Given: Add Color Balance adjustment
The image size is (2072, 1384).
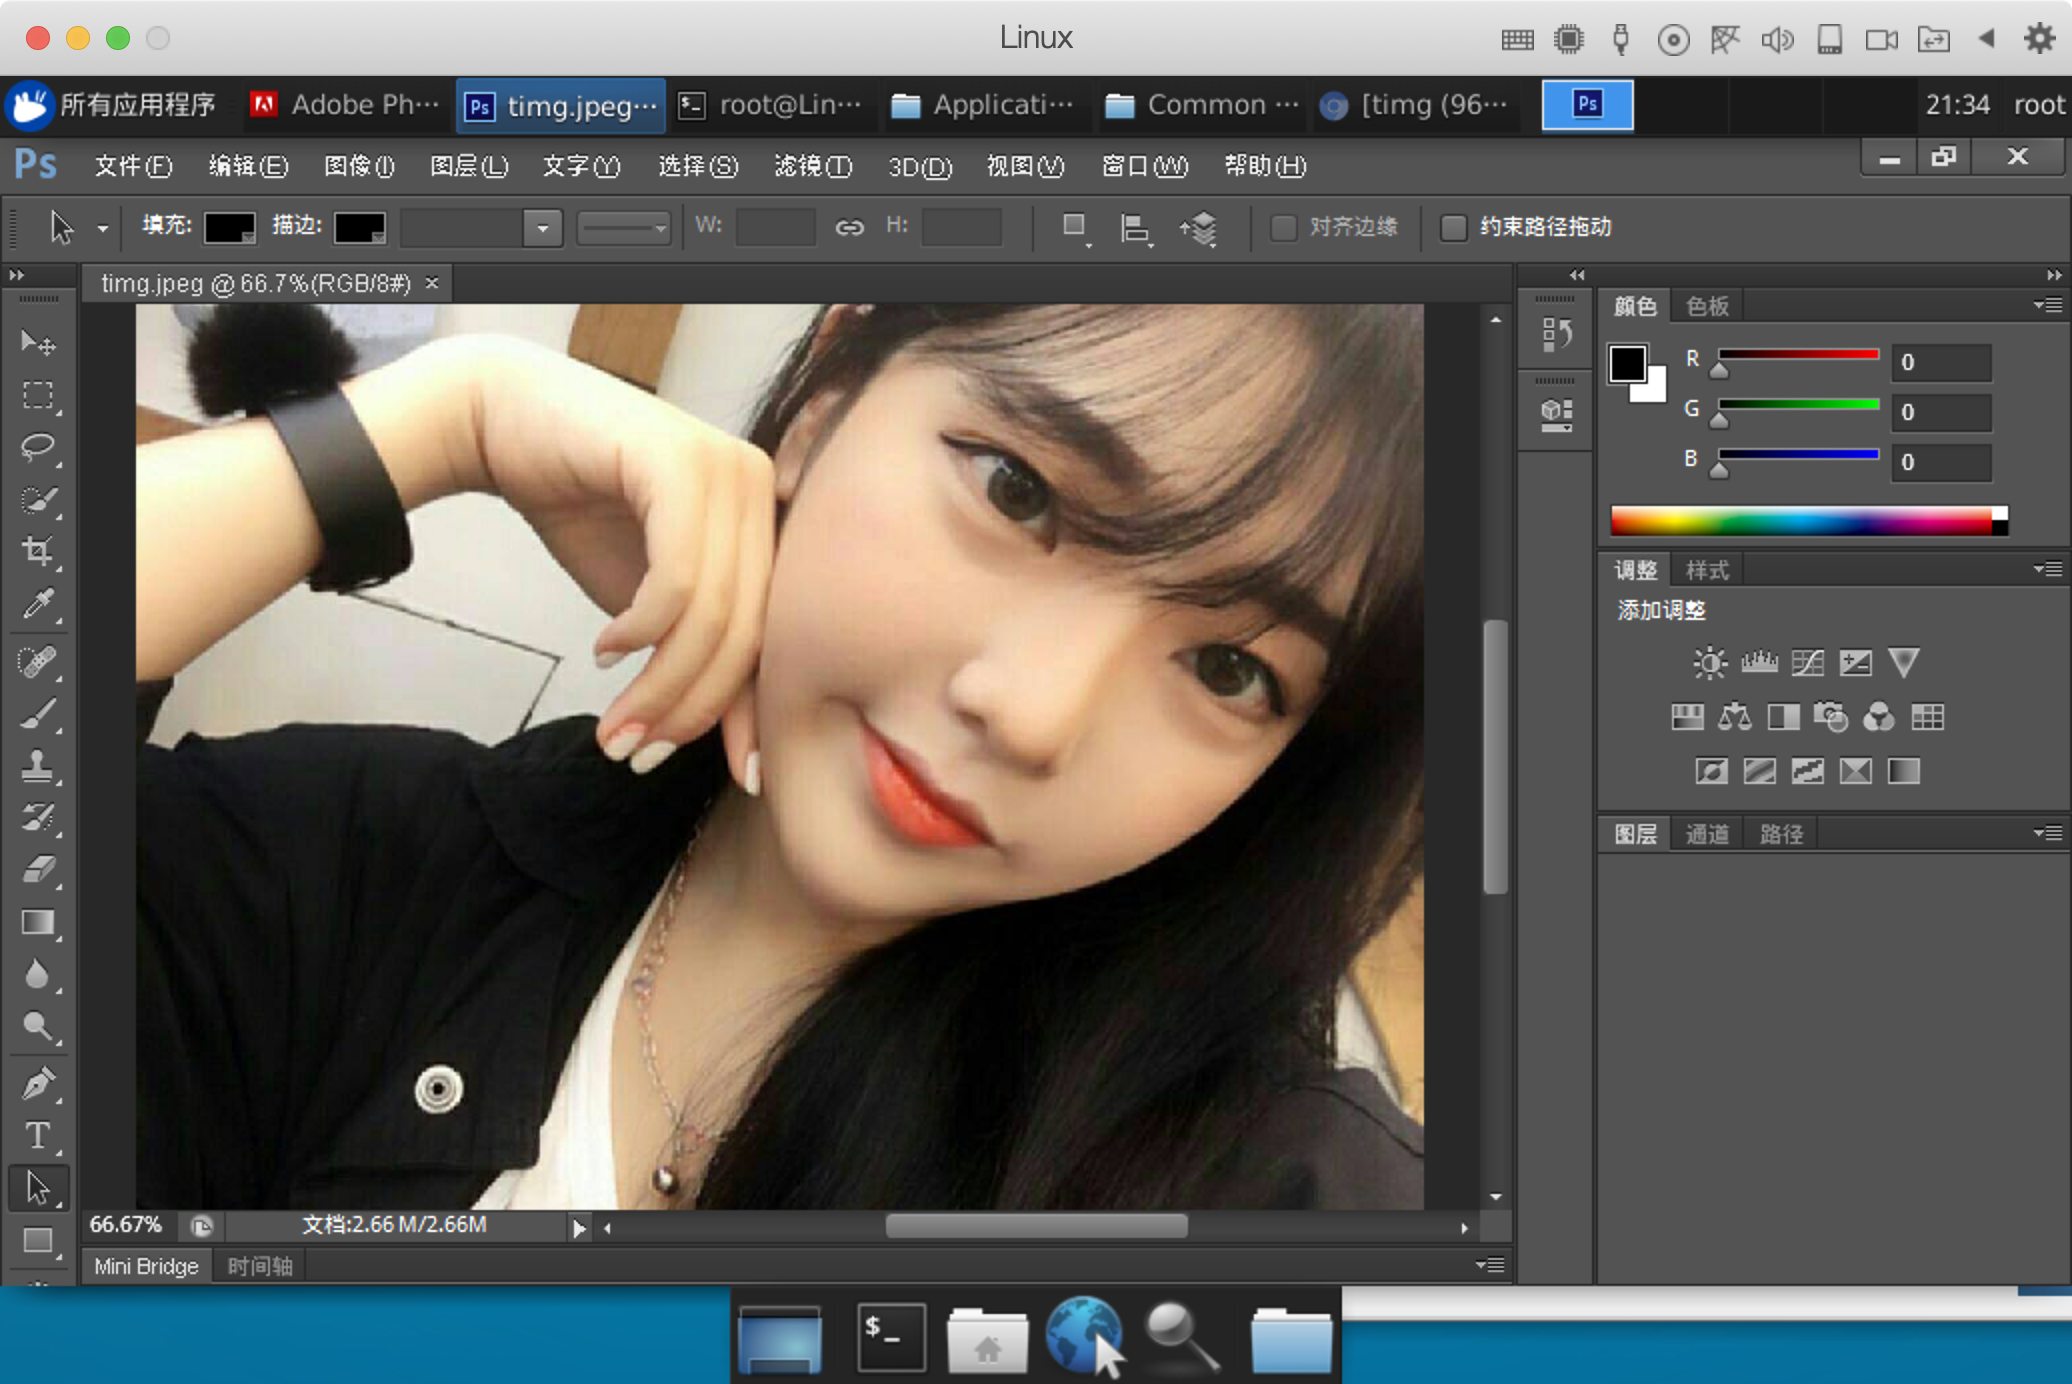Looking at the screenshot, I should tap(1735, 717).
